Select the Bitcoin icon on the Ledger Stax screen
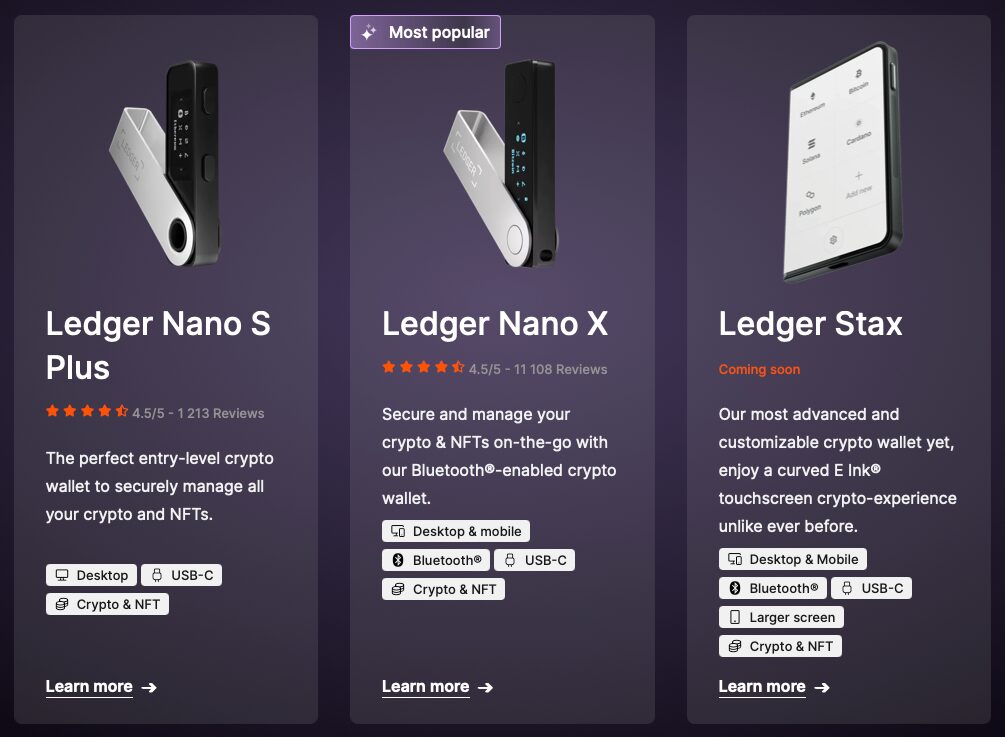1005x737 pixels. tap(857, 73)
